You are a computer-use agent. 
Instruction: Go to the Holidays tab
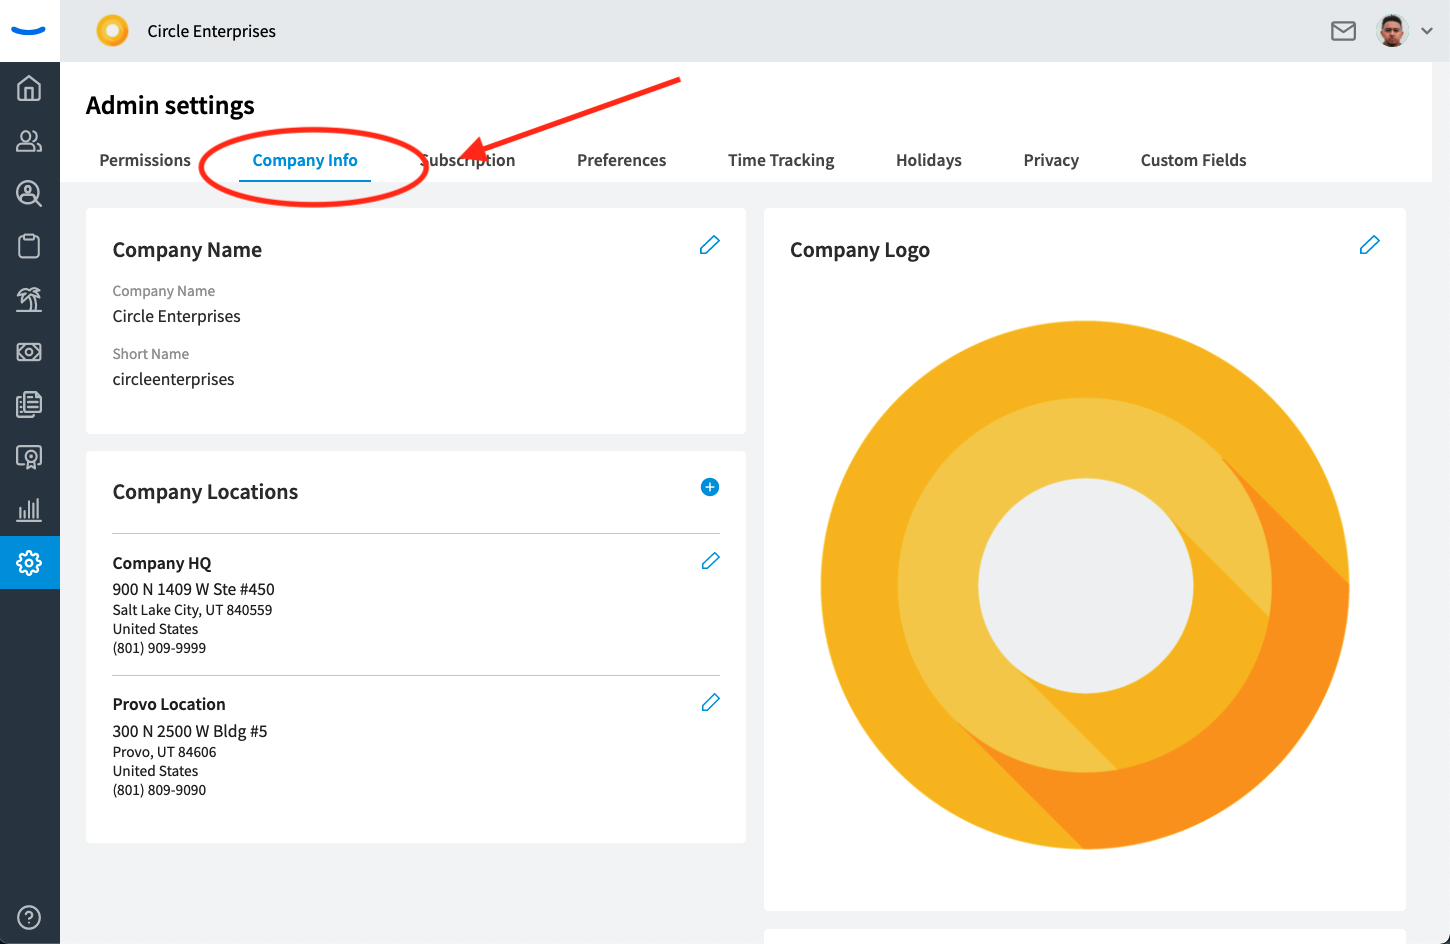tap(928, 160)
